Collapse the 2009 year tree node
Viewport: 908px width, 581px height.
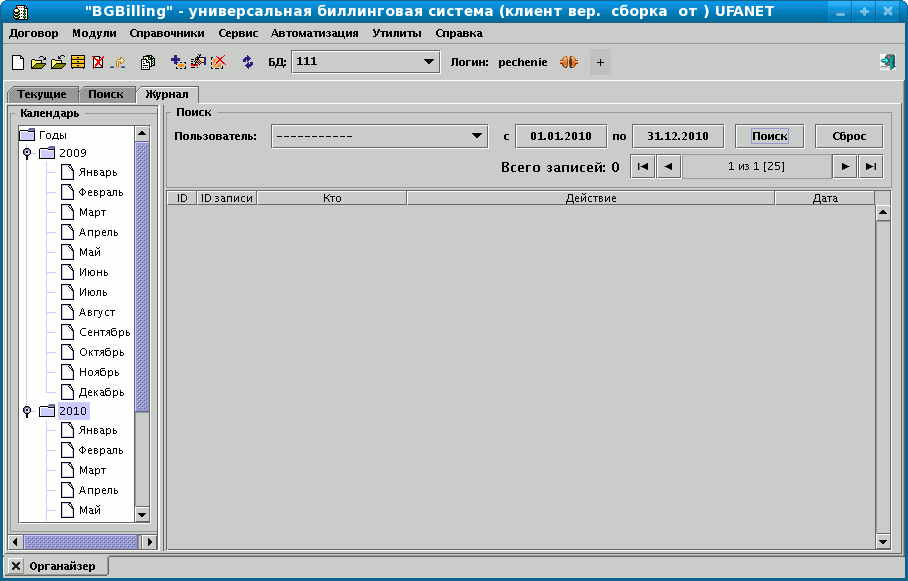coord(27,153)
